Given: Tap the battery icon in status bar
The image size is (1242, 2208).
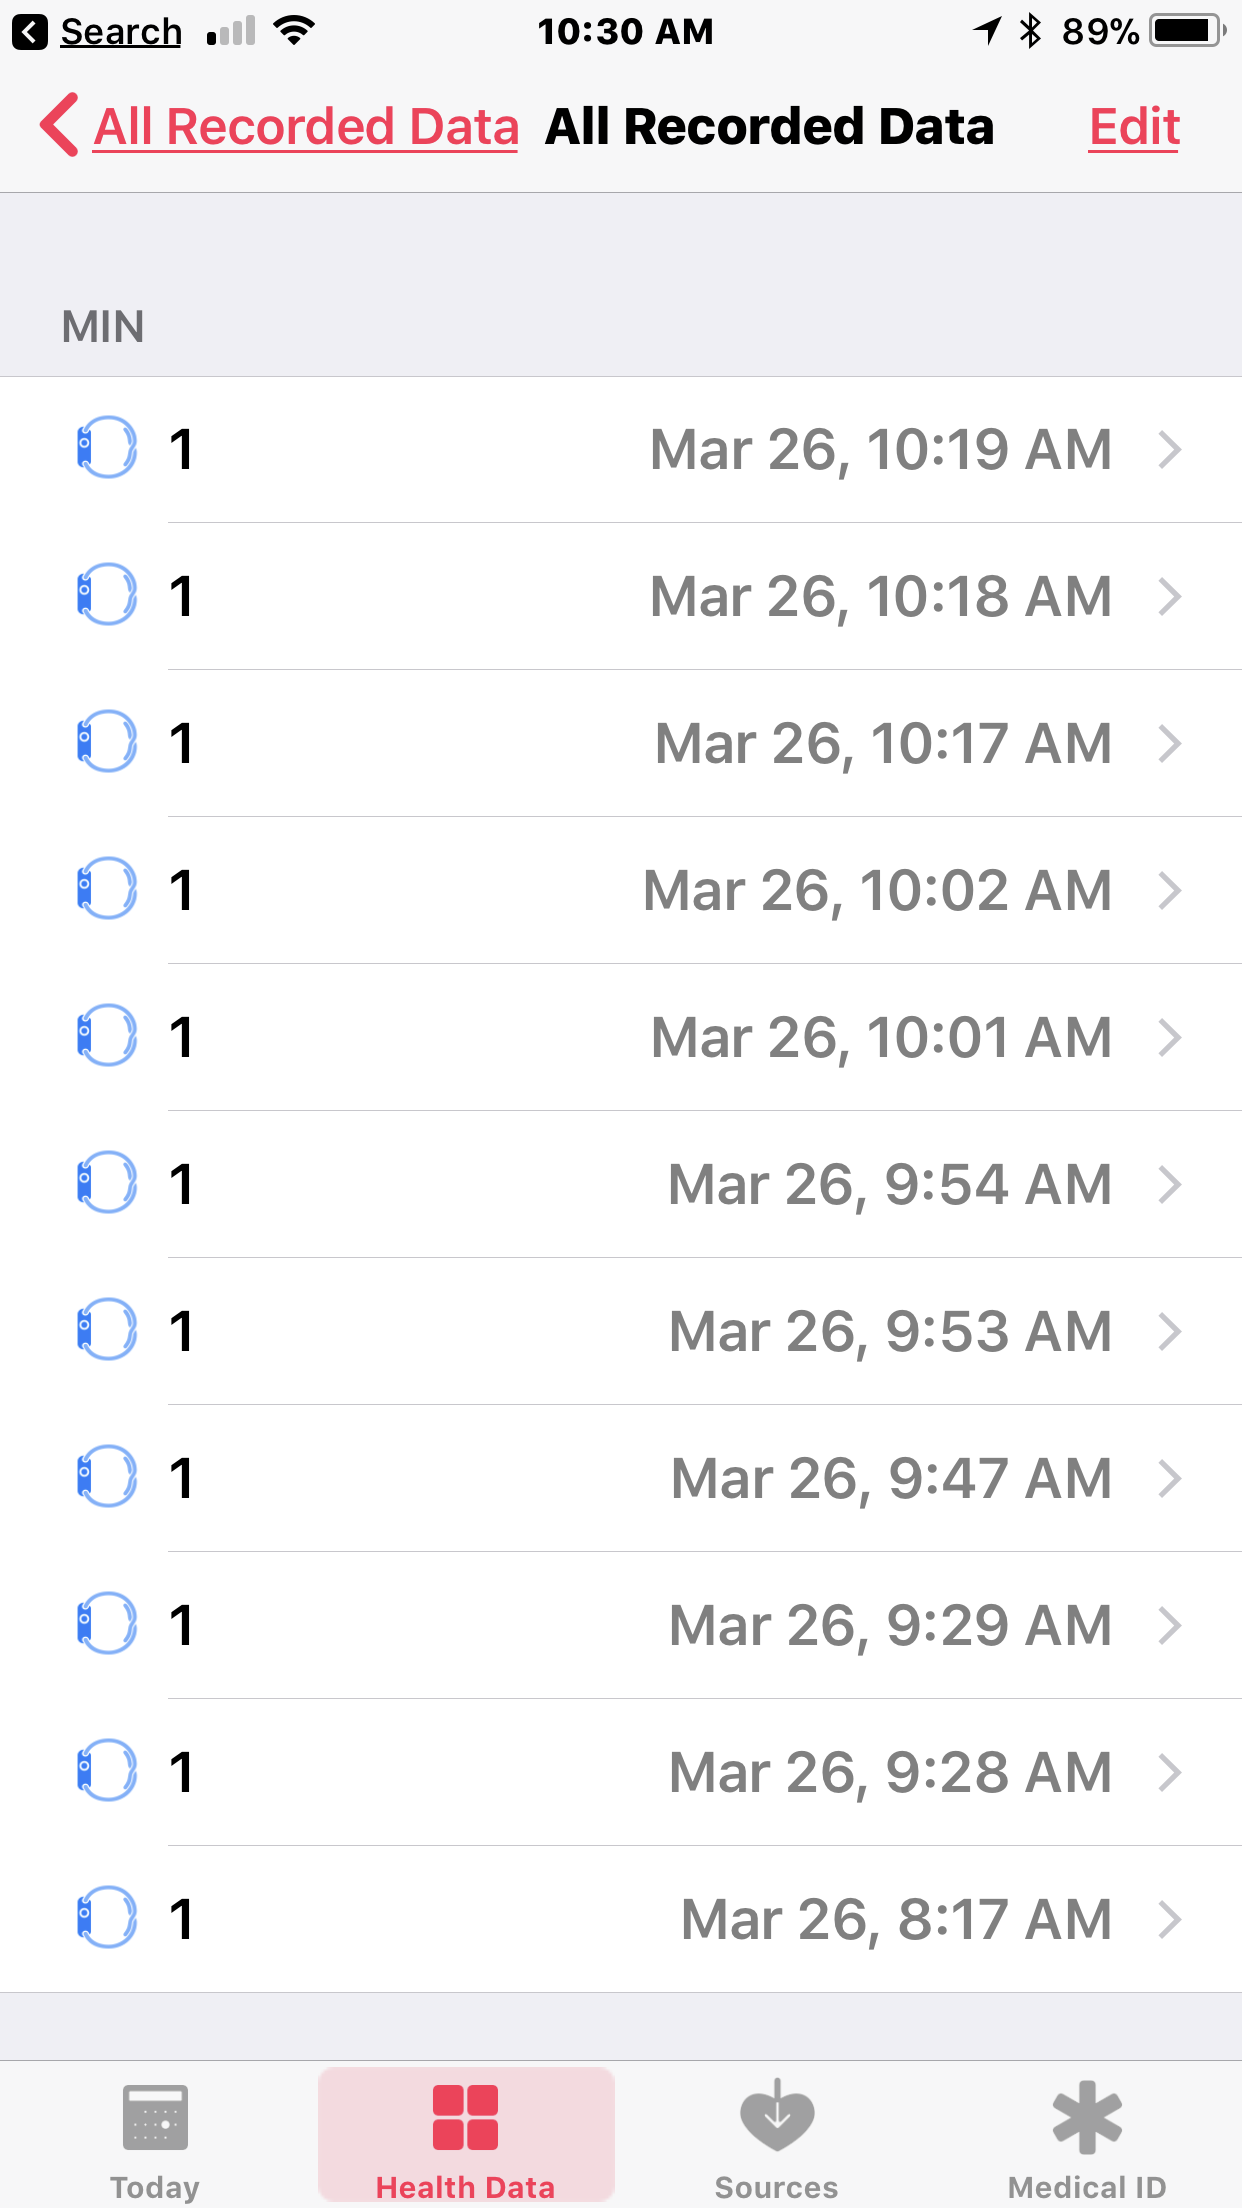Looking at the screenshot, I should [1187, 32].
